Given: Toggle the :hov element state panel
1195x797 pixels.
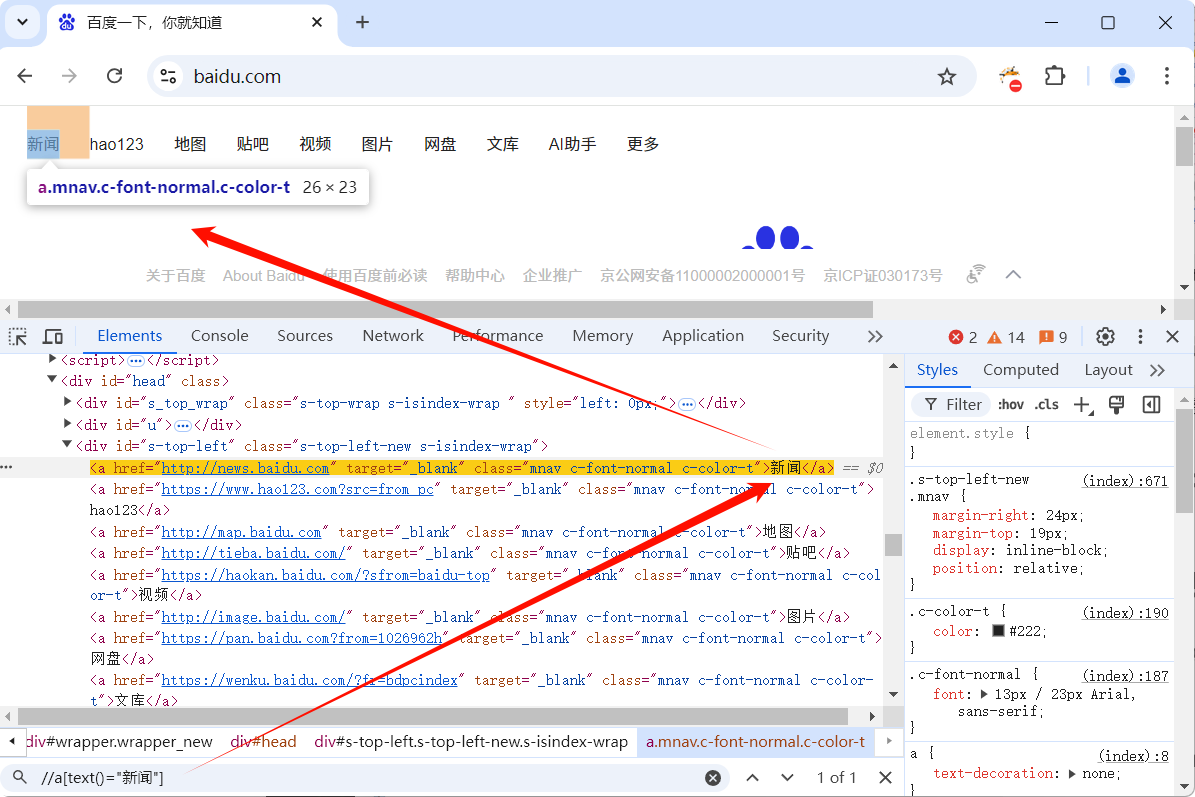Looking at the screenshot, I should click(x=1011, y=405).
